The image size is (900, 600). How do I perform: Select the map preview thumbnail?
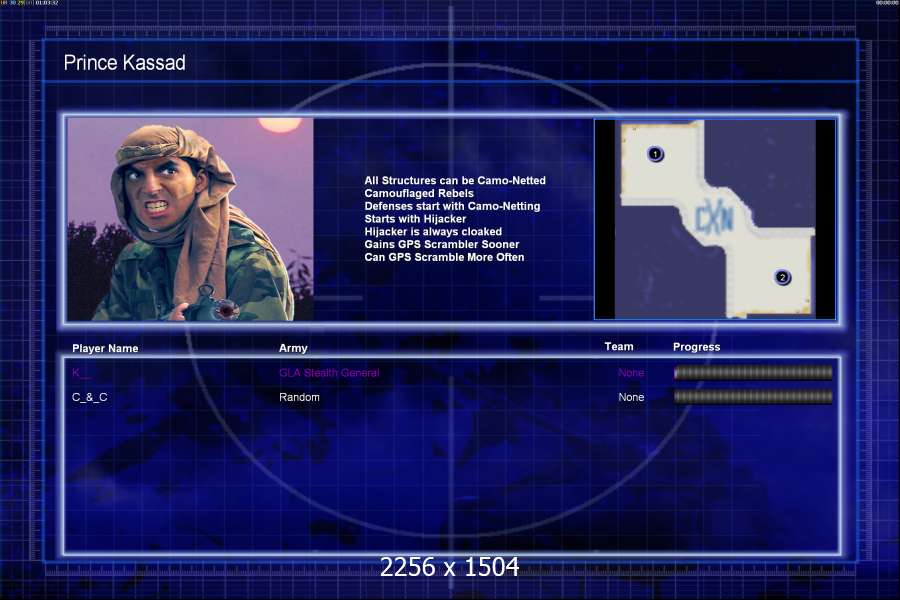(715, 219)
